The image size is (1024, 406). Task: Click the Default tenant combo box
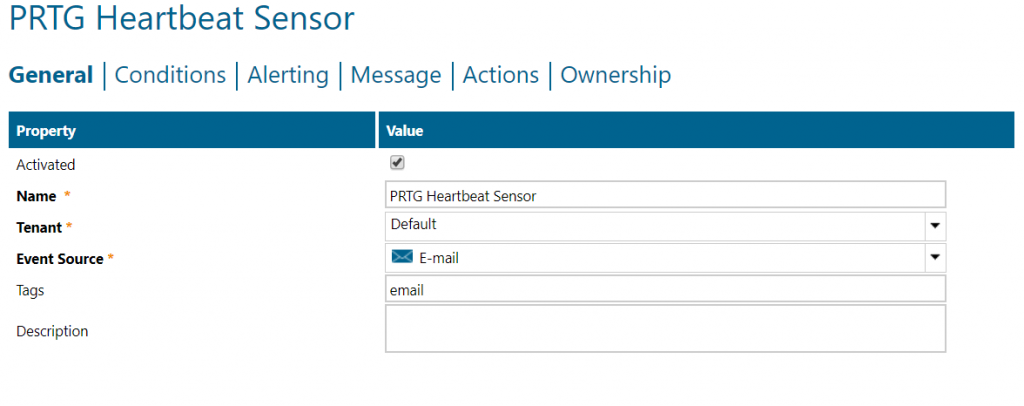(655, 225)
